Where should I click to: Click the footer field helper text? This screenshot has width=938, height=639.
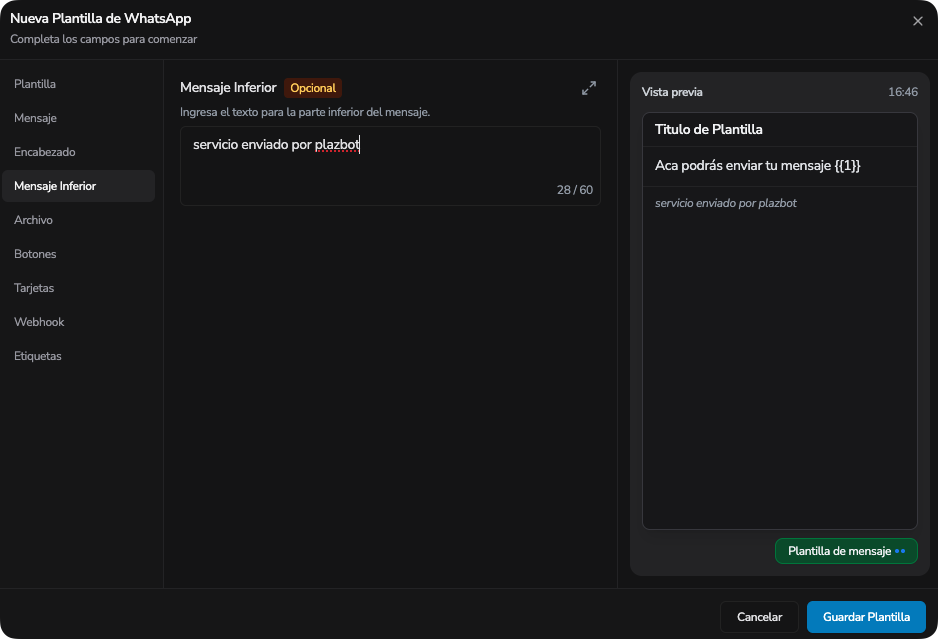coord(305,112)
